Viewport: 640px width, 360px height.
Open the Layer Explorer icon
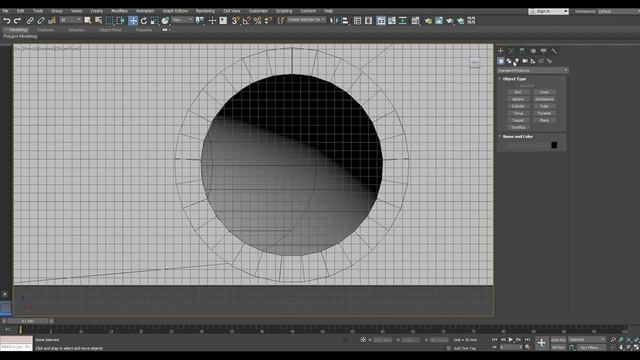pos(368,20)
